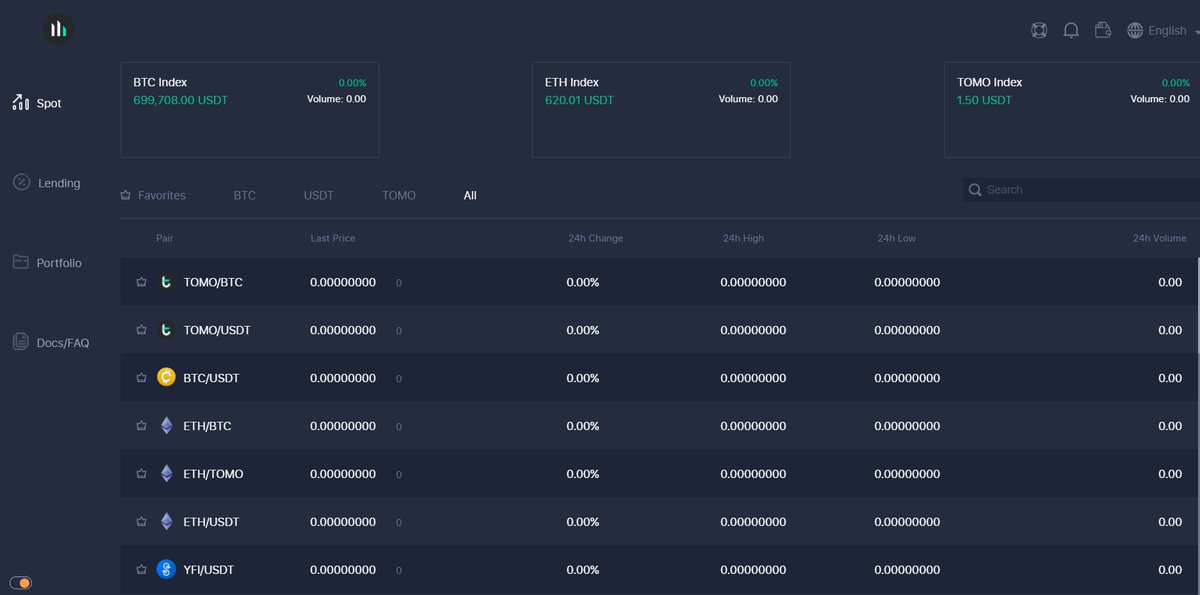This screenshot has width=1200, height=595.
Task: Open the ETH/BTC trading pair
Action: (x=207, y=426)
